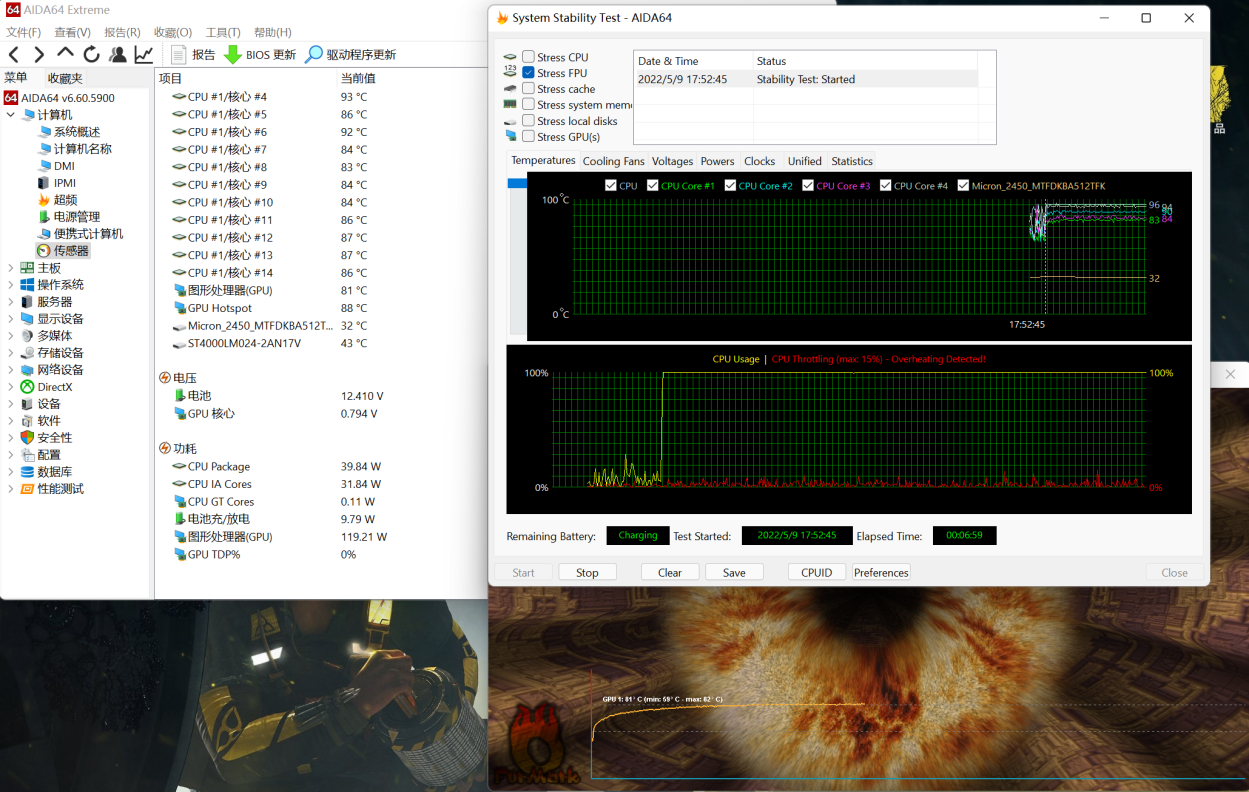
Task: Open the 驱动程序更新 magnifier icon
Action: point(314,55)
